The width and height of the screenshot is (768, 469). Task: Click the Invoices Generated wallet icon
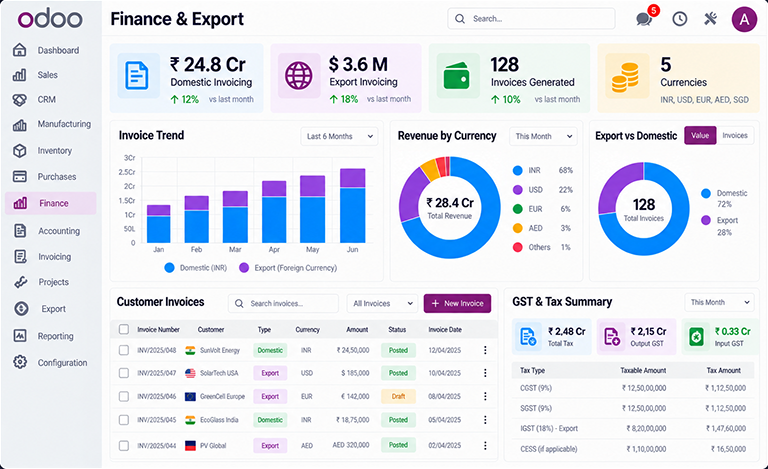456,75
